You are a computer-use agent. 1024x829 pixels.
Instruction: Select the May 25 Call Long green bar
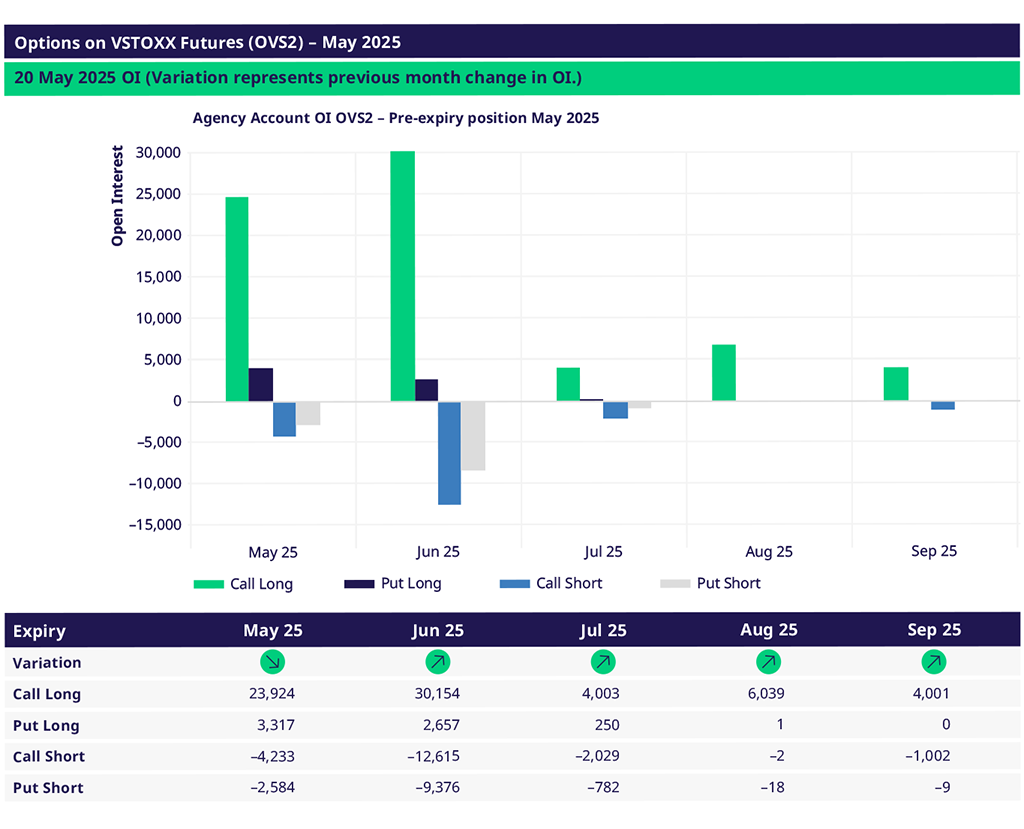[x=237, y=299]
